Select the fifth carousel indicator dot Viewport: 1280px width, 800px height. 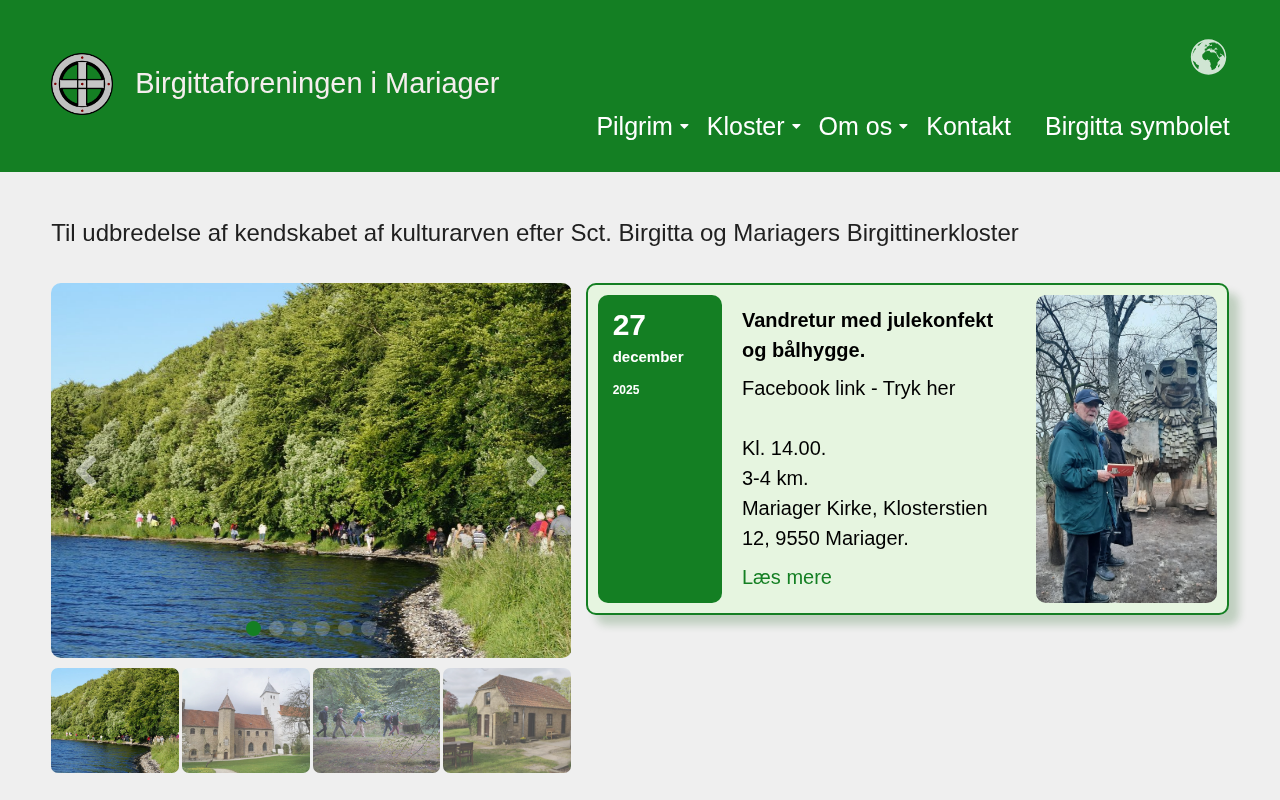click(x=345, y=629)
